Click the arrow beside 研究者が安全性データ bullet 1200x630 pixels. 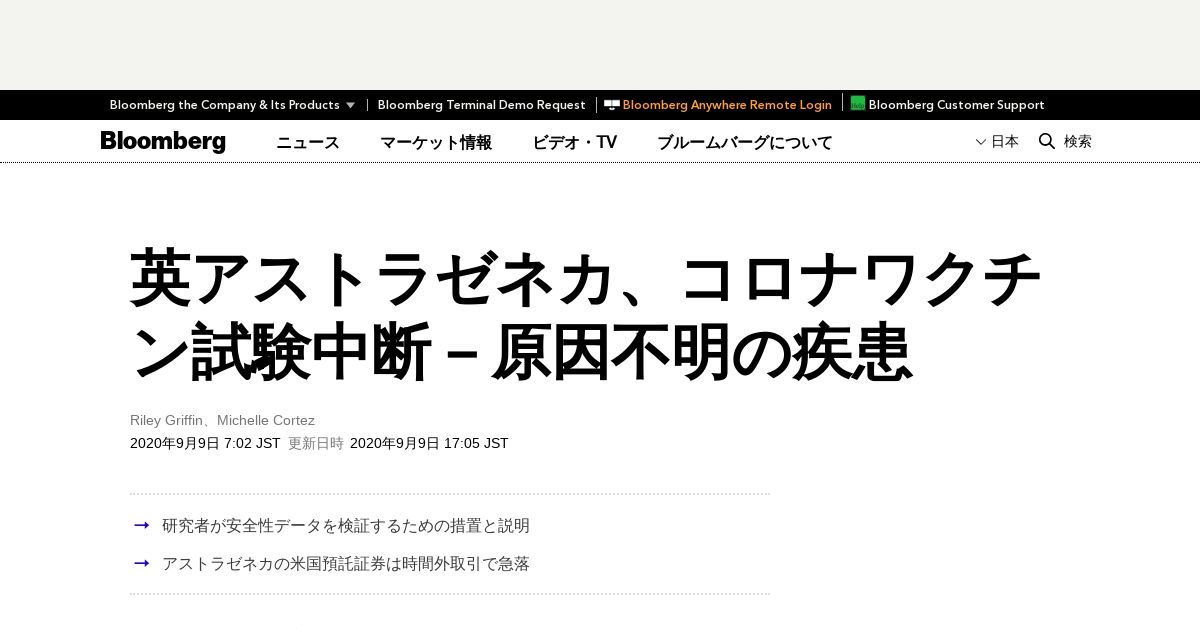142,525
